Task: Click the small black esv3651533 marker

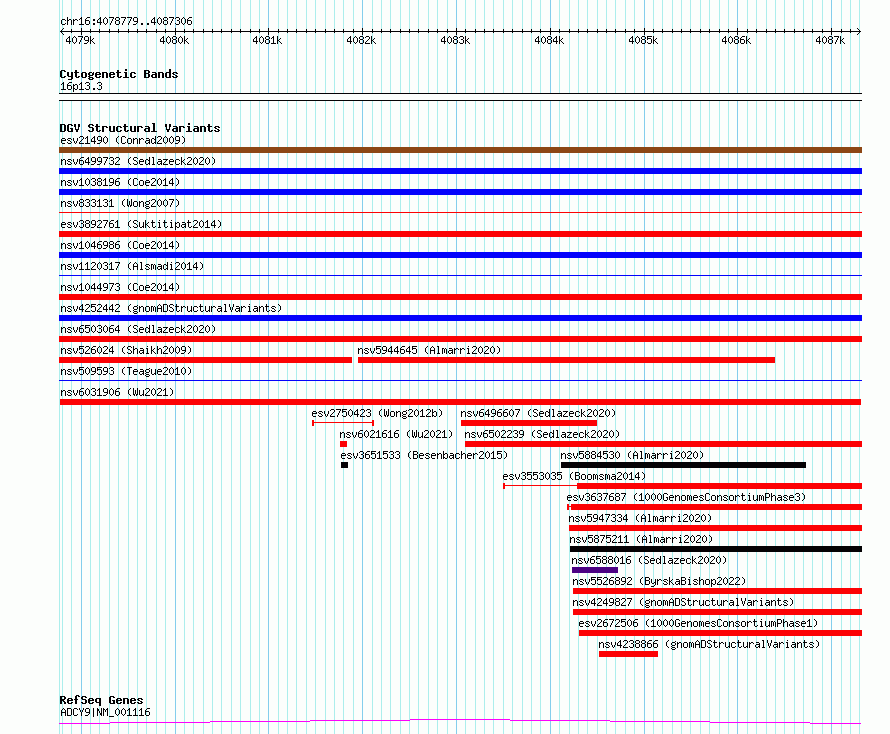Action: 345,465
